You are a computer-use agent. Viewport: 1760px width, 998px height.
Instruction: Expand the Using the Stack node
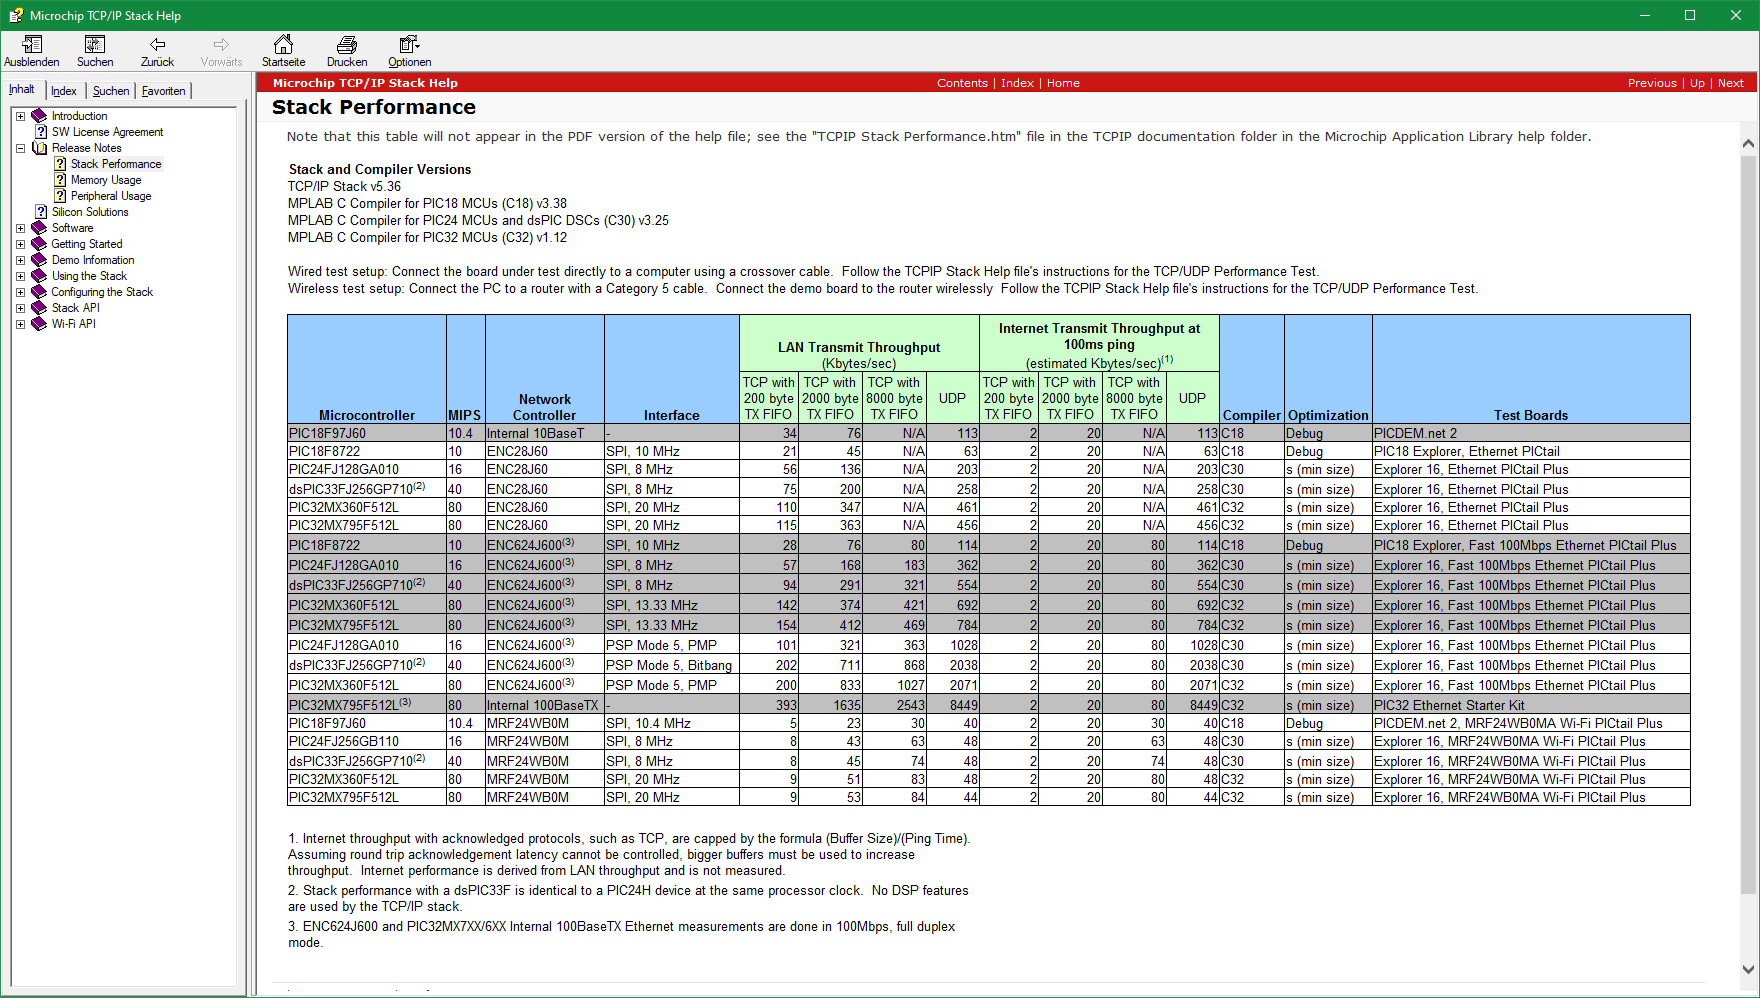tap(20, 276)
